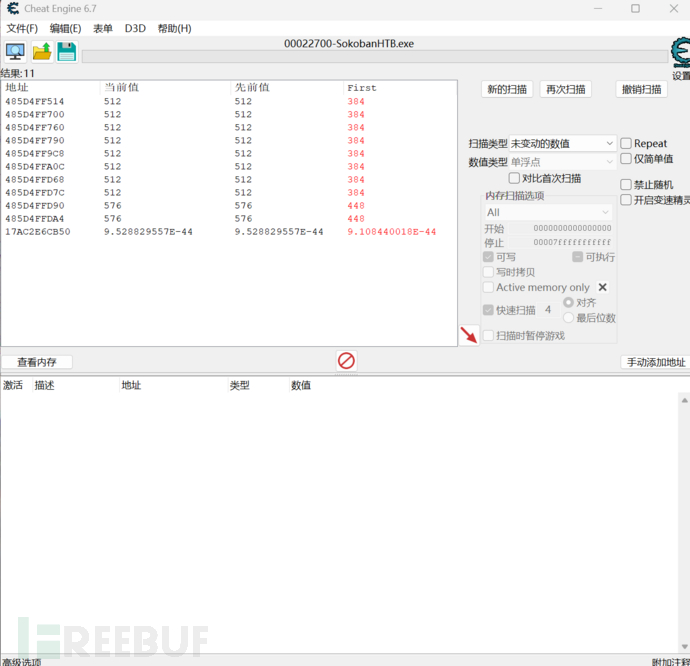Viewport: 690px width, 666px height.
Task: Click the 数值 column header
Action: point(301,385)
